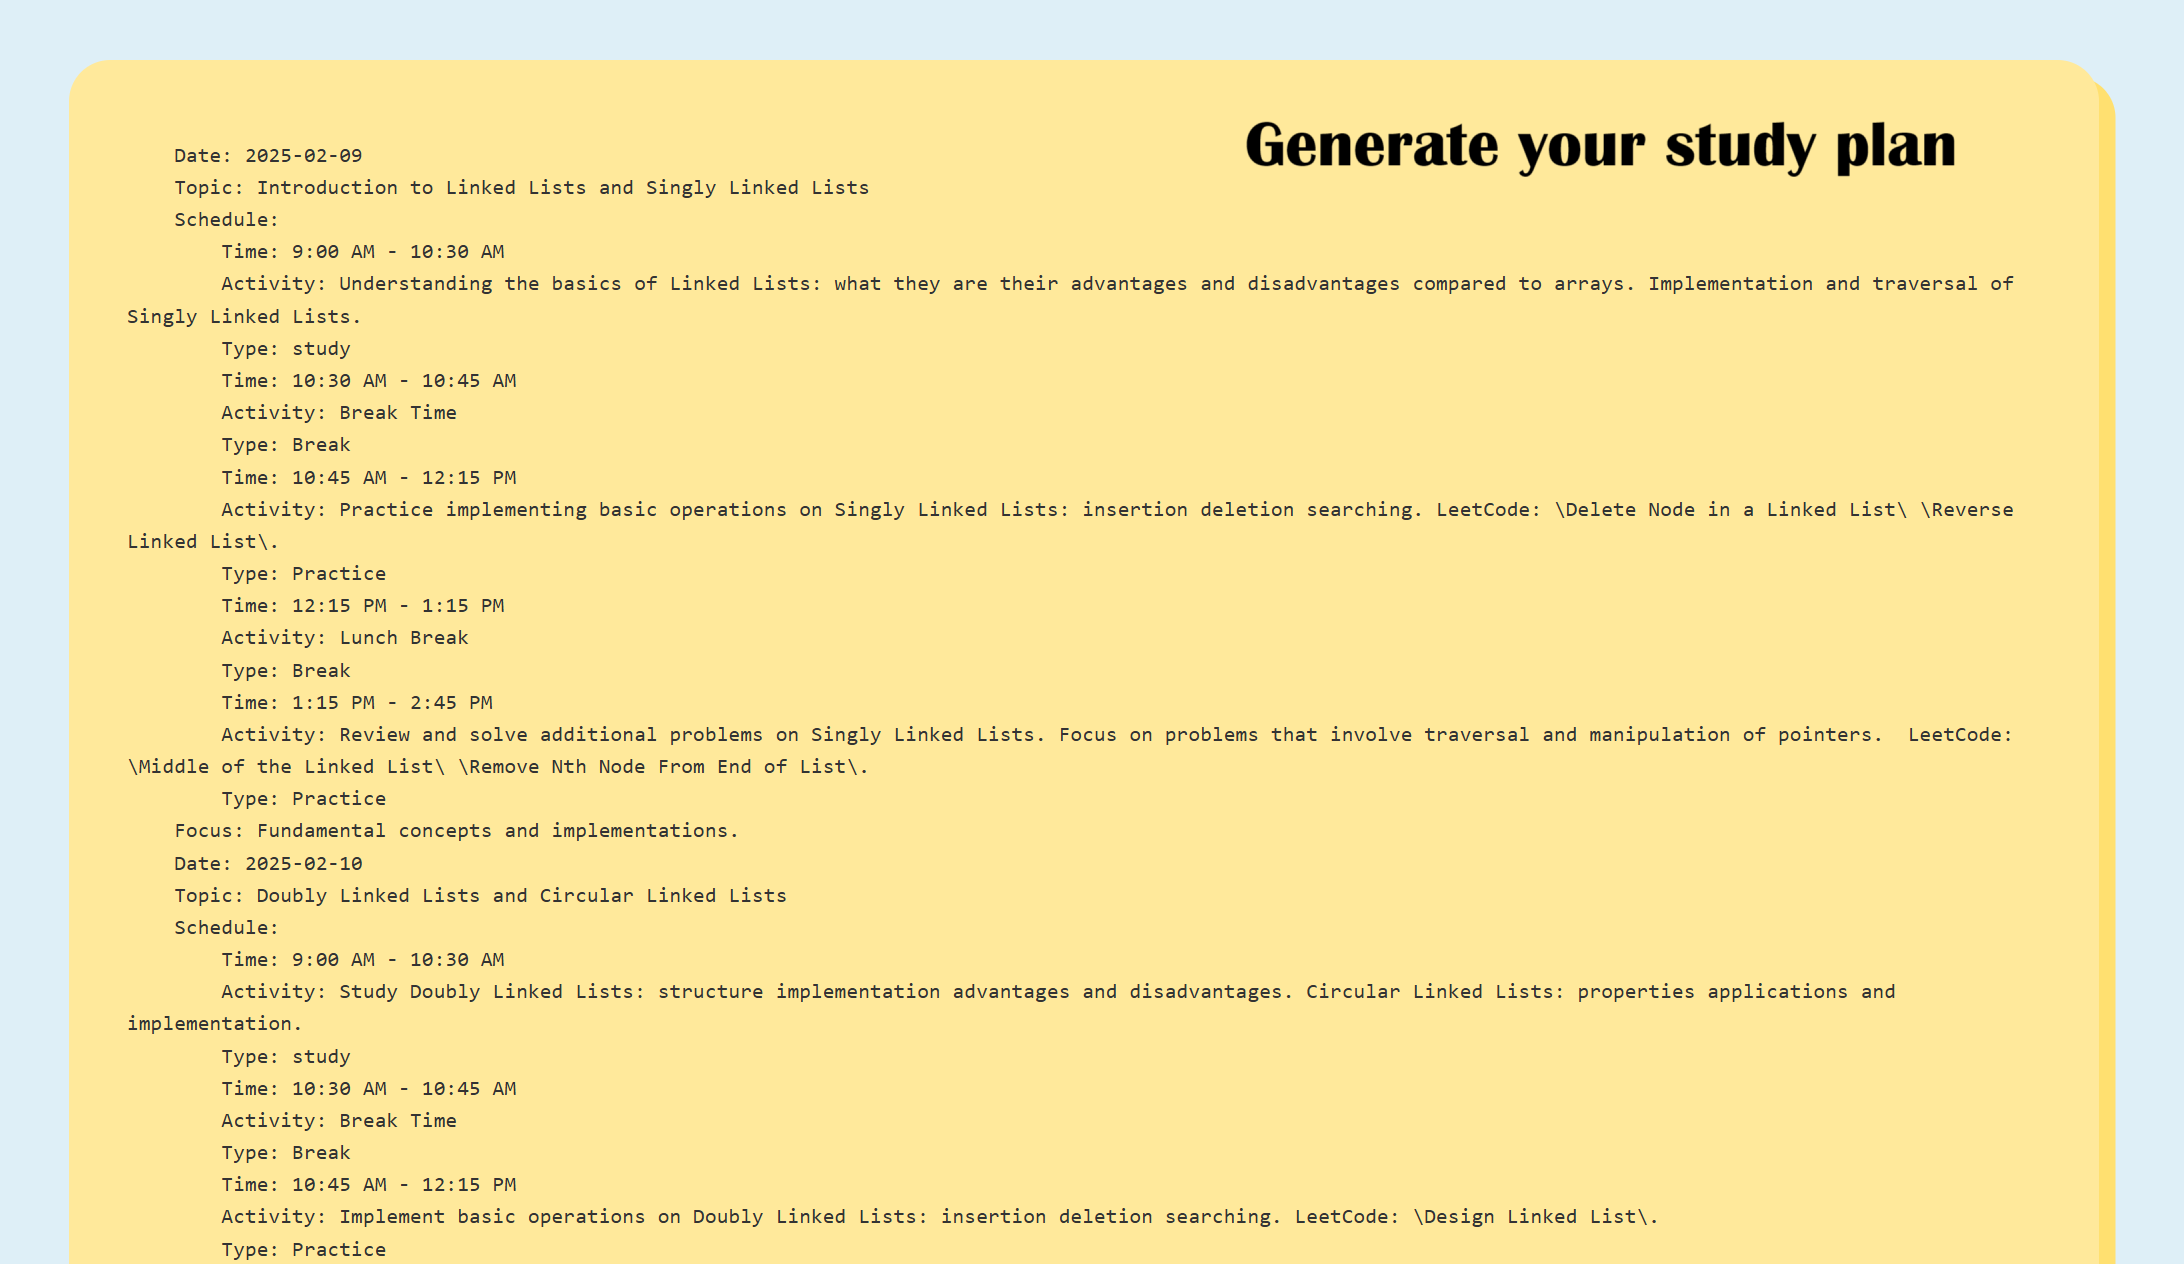Click the 'Activity: Lunch Break' line
Image resolution: width=2184 pixels, height=1264 pixels.
[344, 638]
